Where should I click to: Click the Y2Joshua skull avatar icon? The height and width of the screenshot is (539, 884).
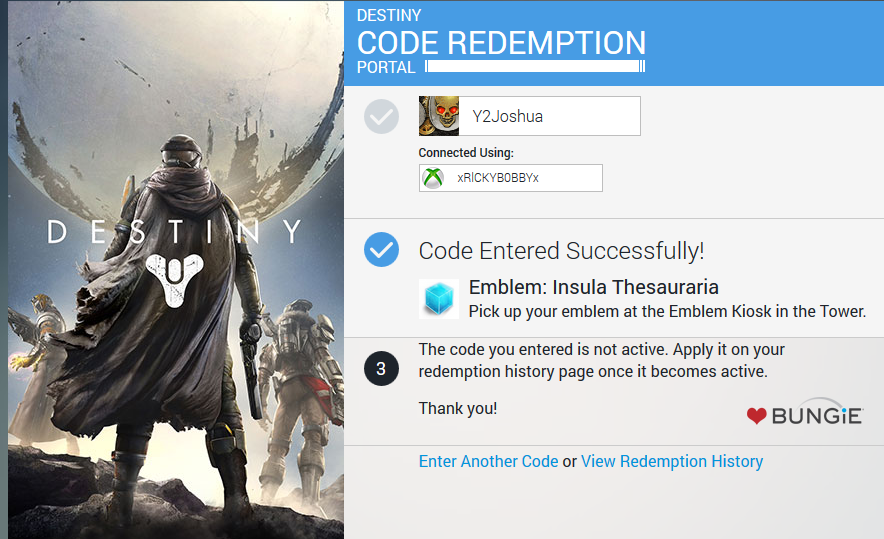439,116
